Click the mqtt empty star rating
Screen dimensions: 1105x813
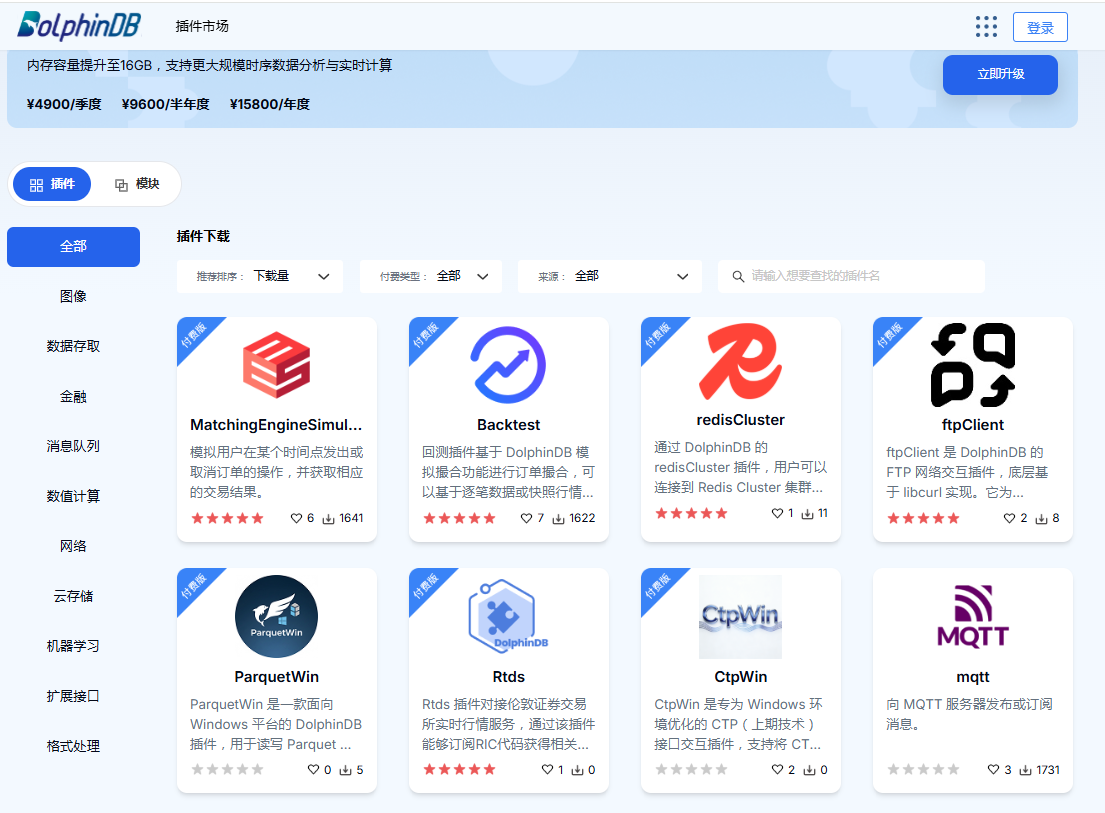pyautogui.click(x=923, y=770)
